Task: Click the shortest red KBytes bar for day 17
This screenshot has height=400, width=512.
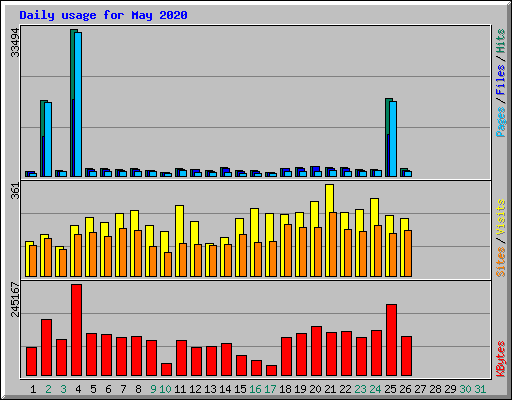Action: point(271,371)
